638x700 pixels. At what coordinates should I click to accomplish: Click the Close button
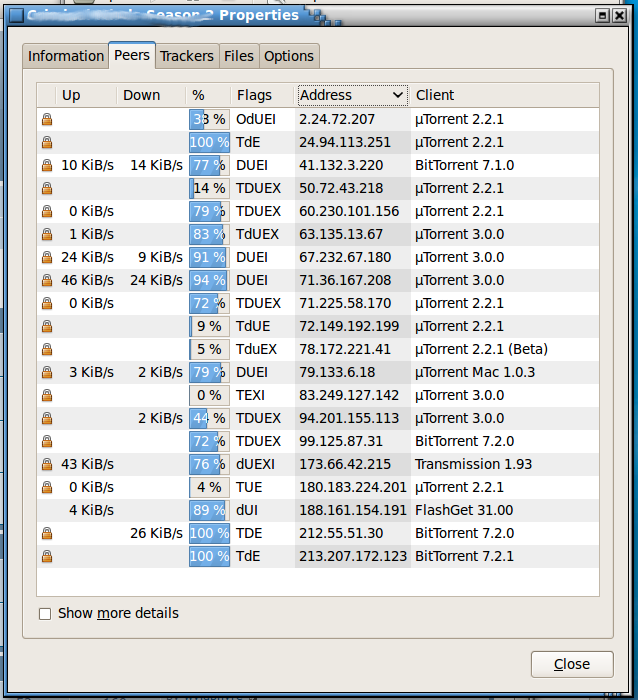click(x=572, y=664)
